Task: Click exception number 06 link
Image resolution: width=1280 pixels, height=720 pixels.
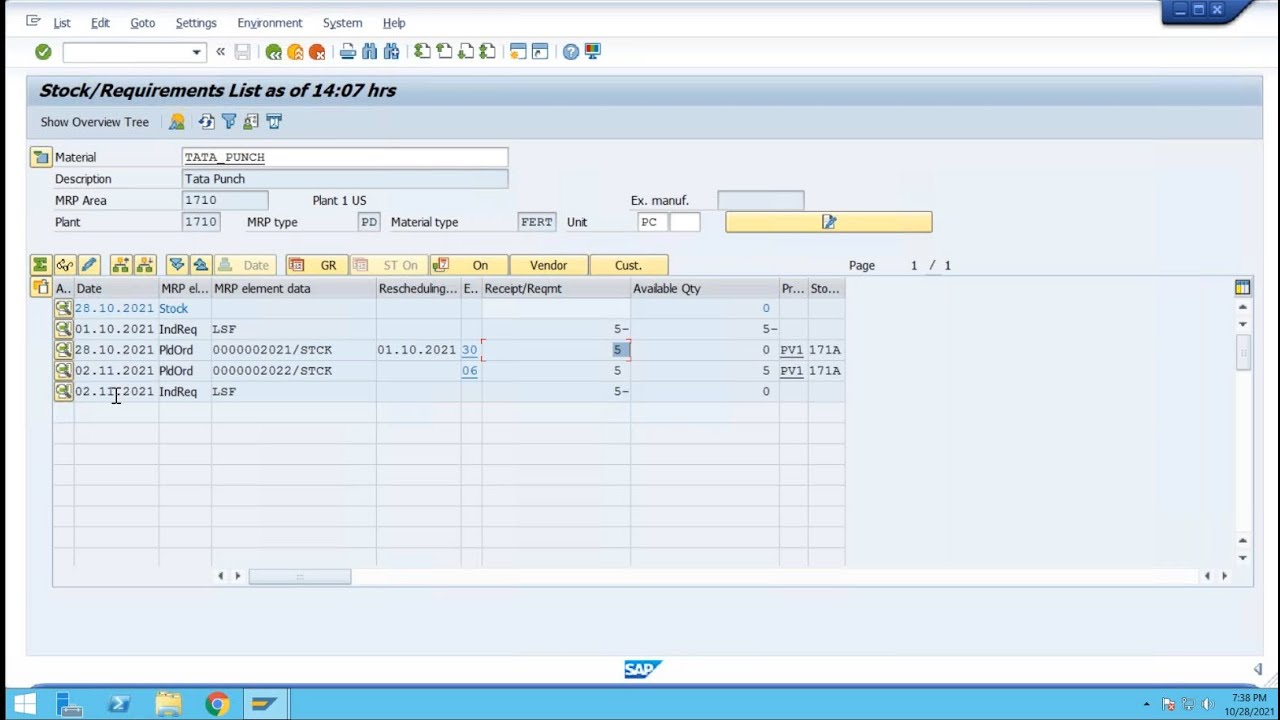Action: click(x=469, y=371)
